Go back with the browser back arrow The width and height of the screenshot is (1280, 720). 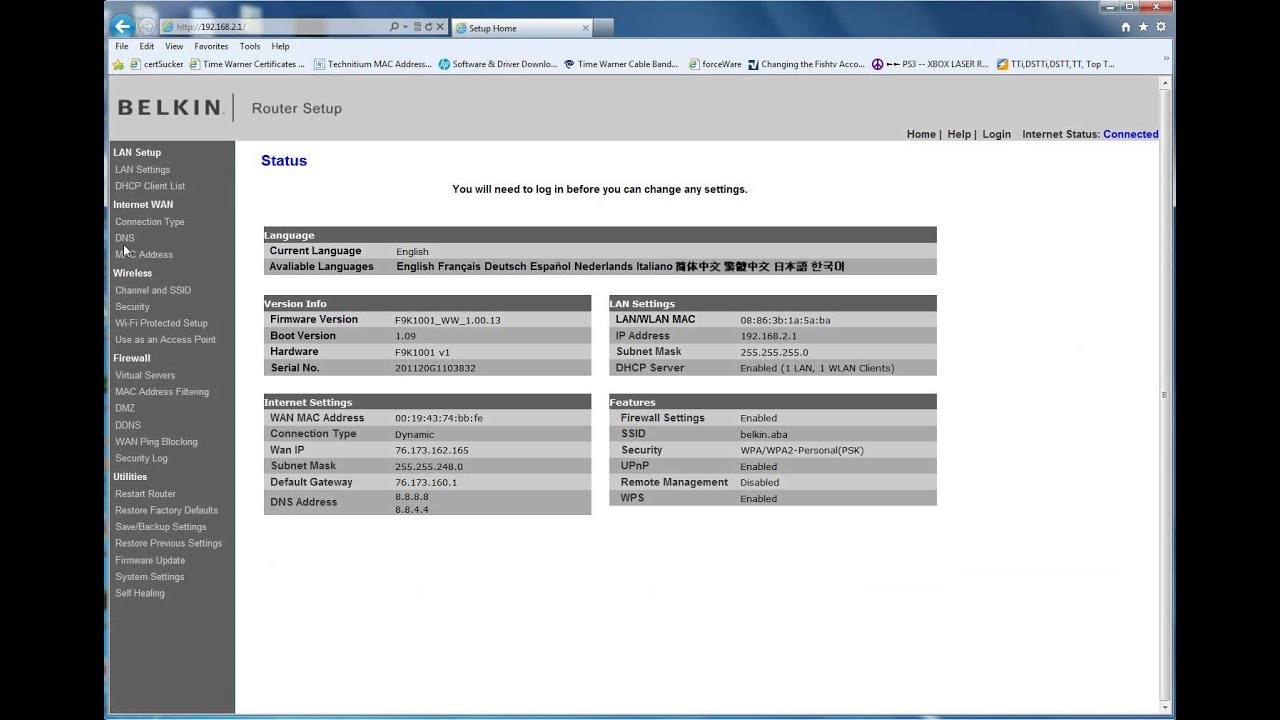(x=122, y=27)
